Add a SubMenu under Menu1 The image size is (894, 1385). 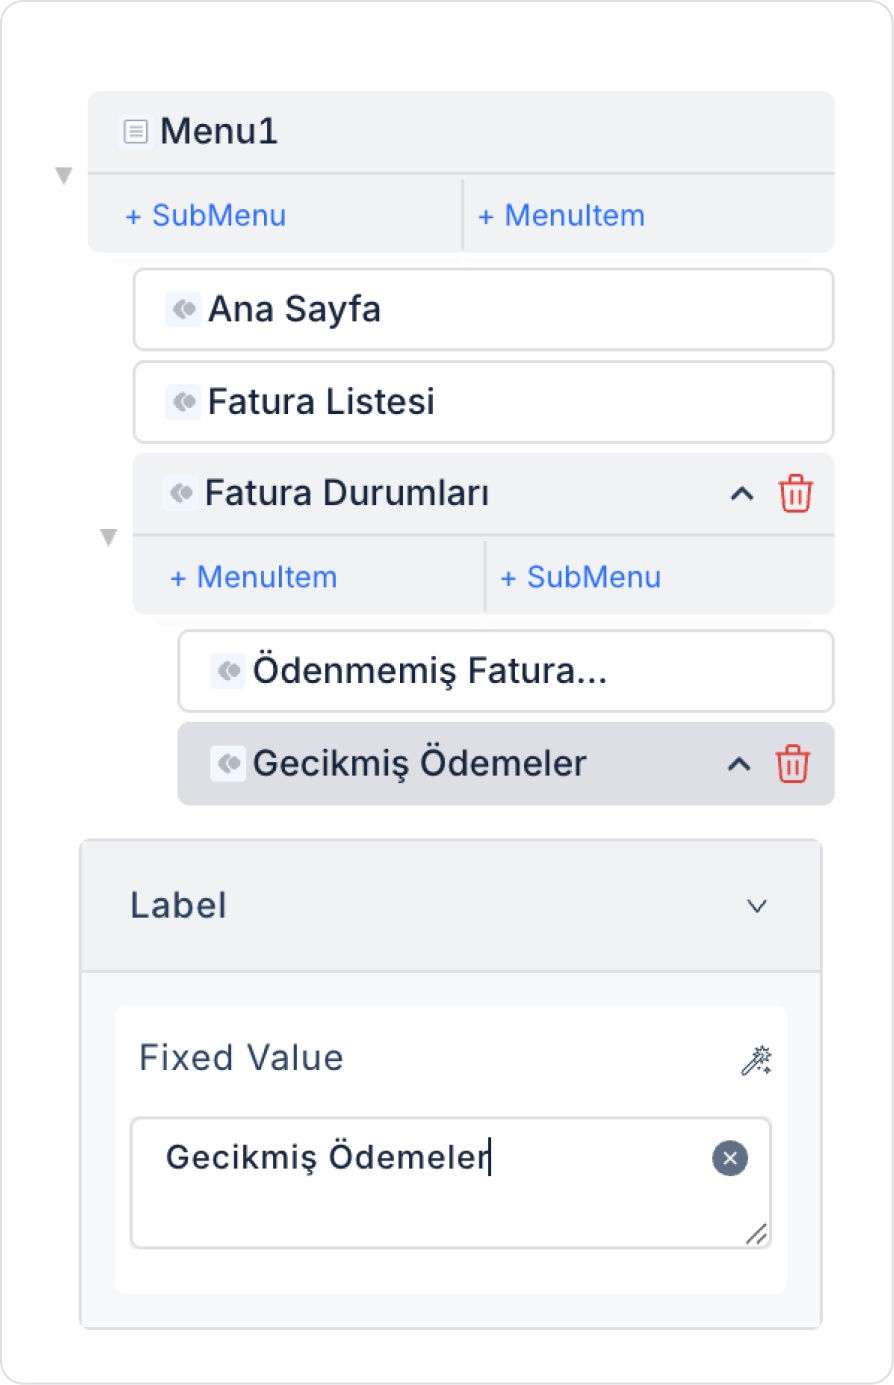pyautogui.click(x=206, y=216)
